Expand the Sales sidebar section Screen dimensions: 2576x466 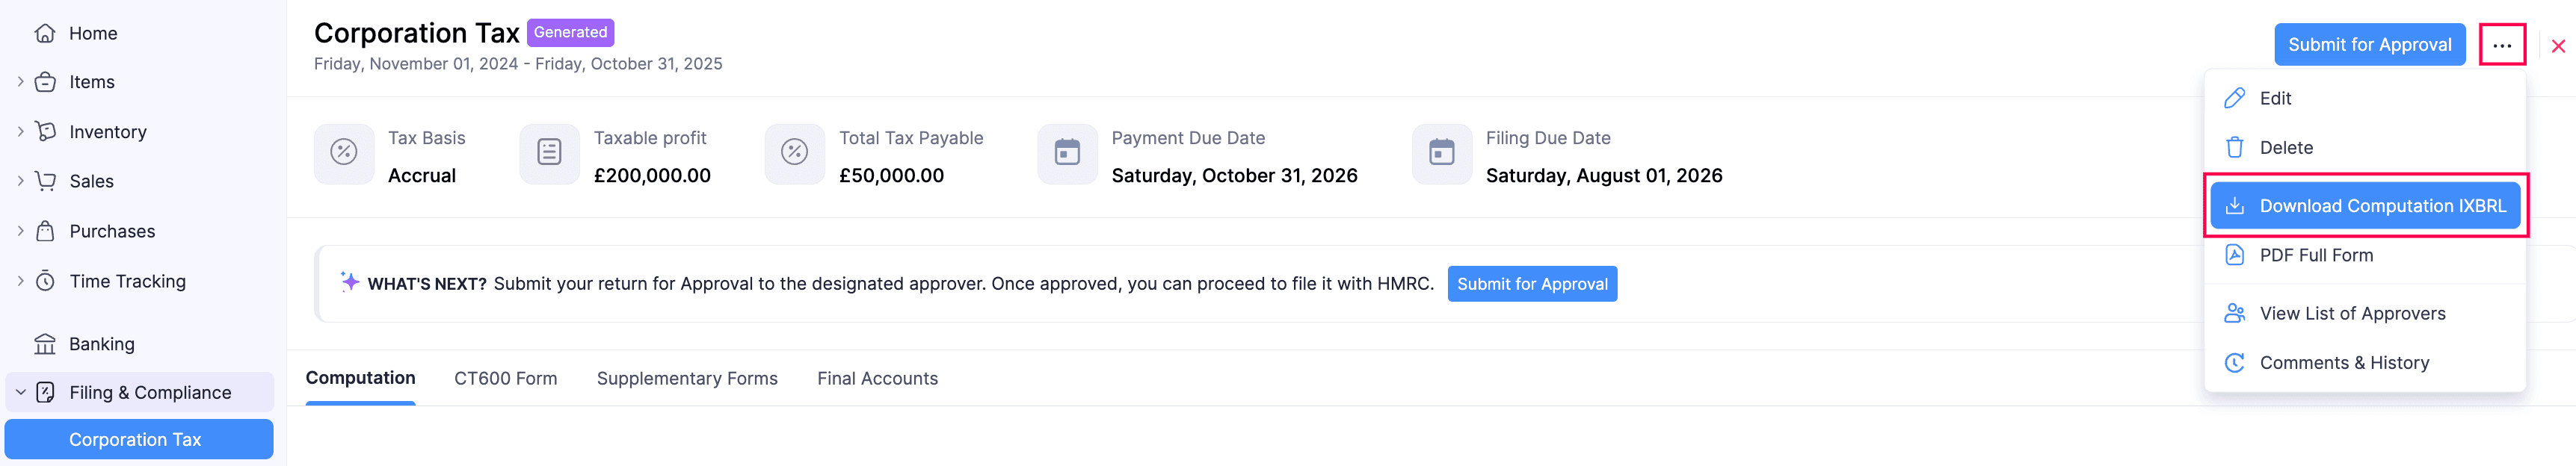point(21,181)
